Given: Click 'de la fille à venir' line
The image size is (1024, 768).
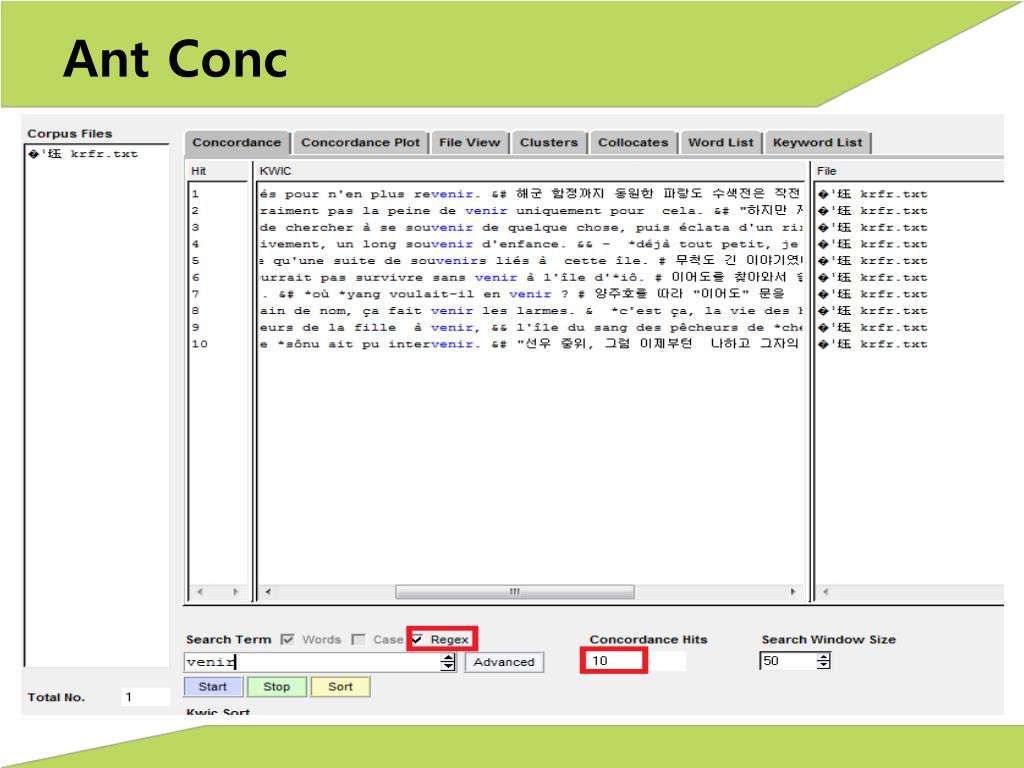Looking at the screenshot, I should [x=530, y=327].
